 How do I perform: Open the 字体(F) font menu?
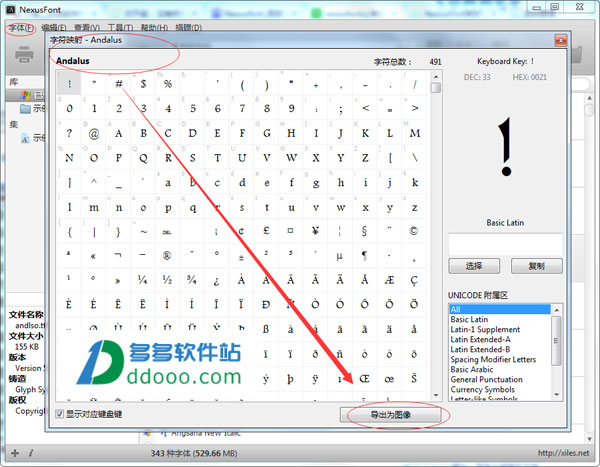[21, 28]
